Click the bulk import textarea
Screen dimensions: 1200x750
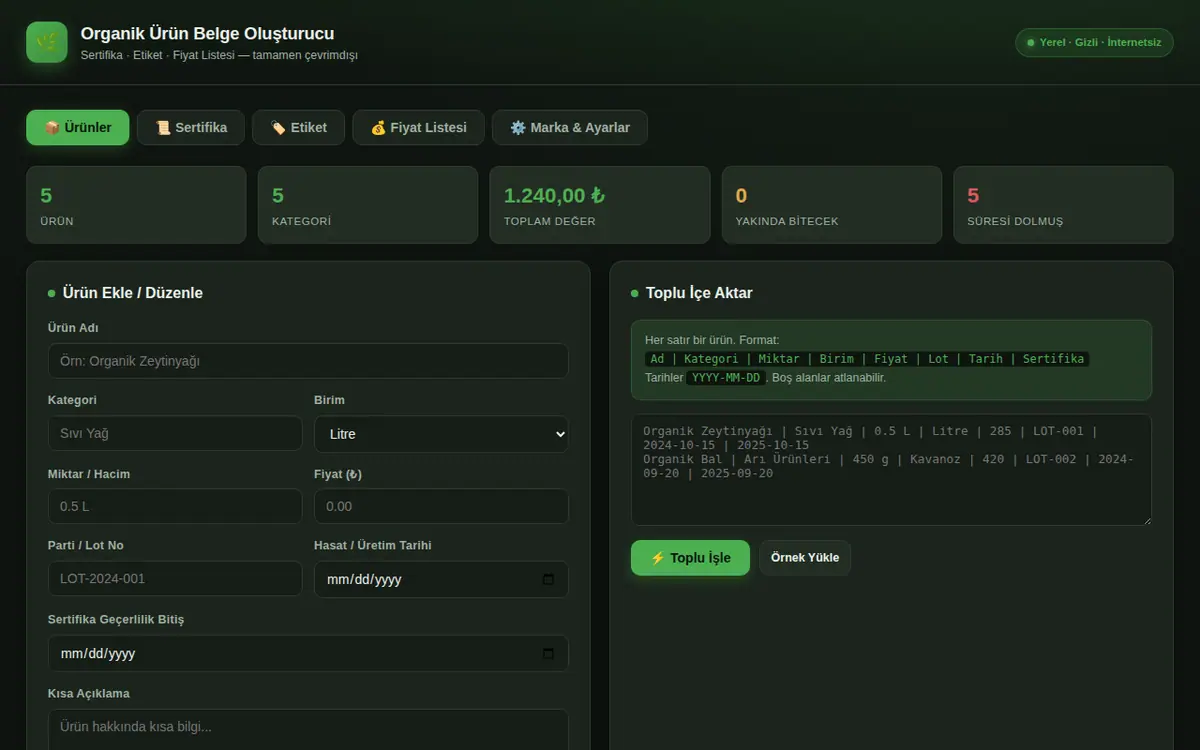[x=891, y=470]
